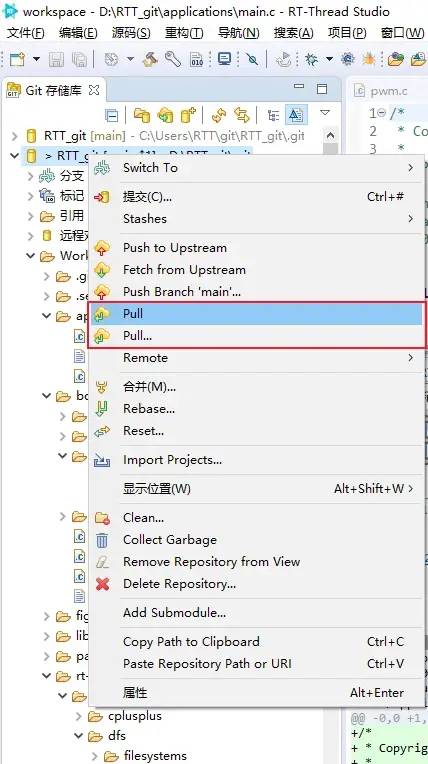Collapse the dfs folder
This screenshot has width=428, height=764.
[79, 736]
